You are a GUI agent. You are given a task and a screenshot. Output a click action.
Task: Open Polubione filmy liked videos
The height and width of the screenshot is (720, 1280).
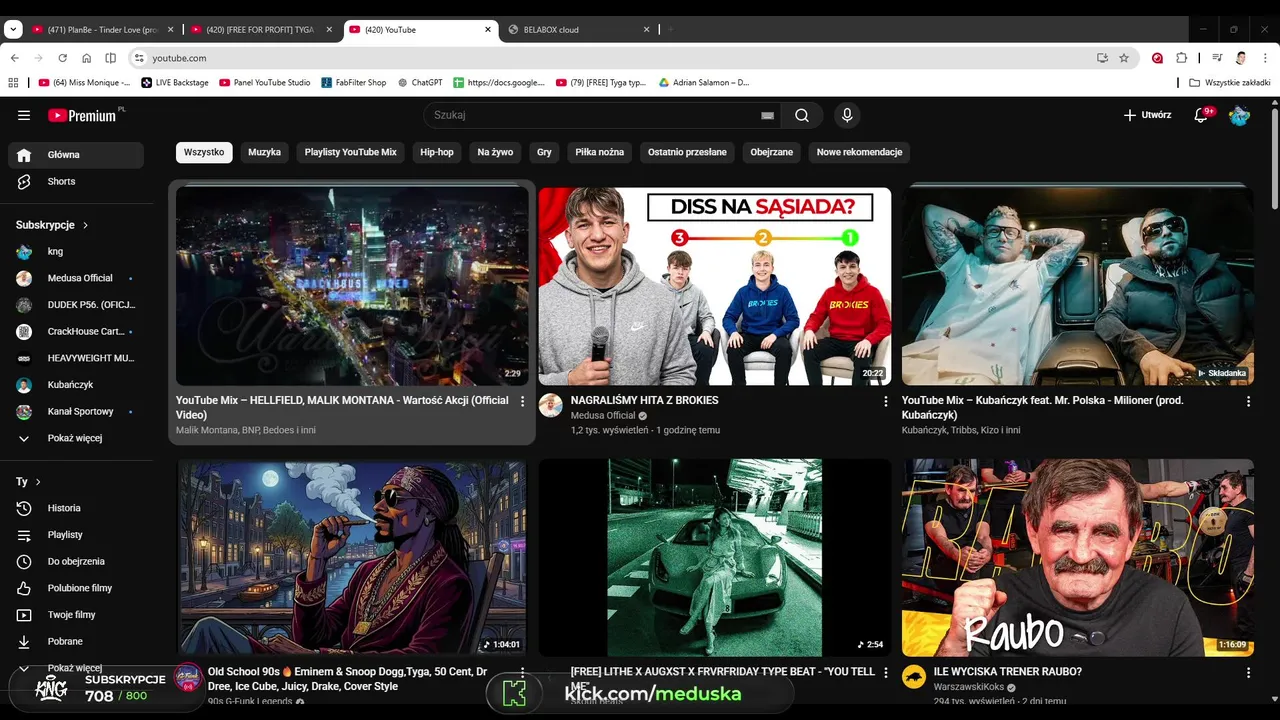point(76,588)
